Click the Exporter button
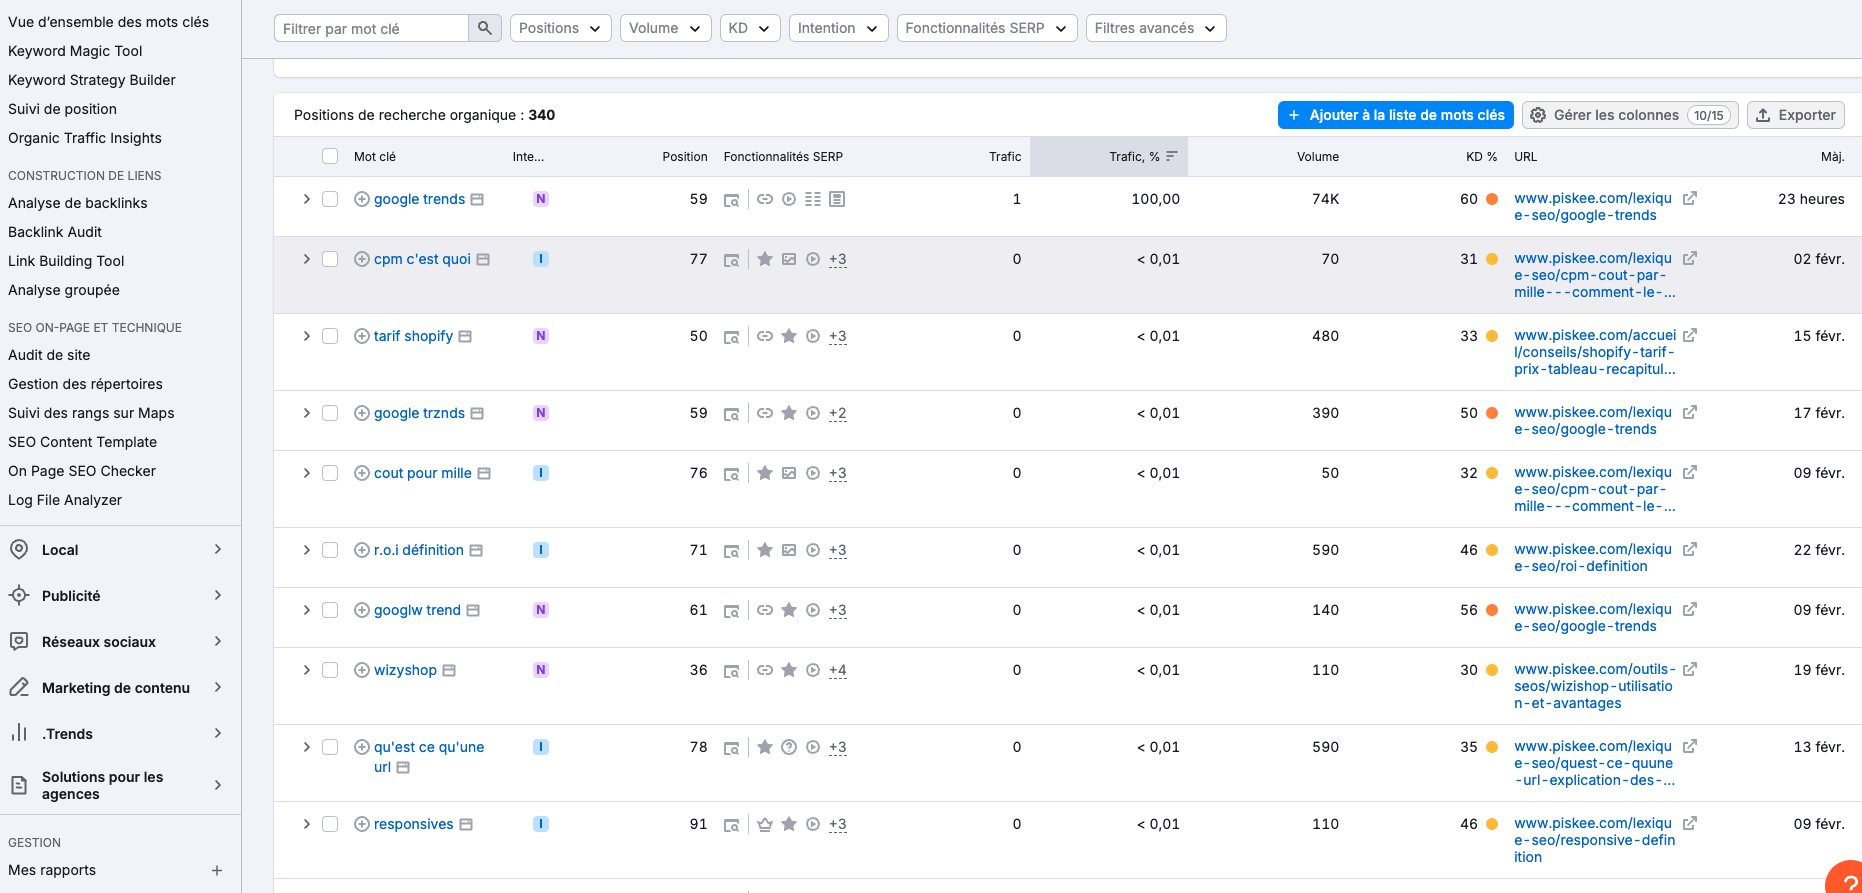1862x893 pixels. [1796, 115]
